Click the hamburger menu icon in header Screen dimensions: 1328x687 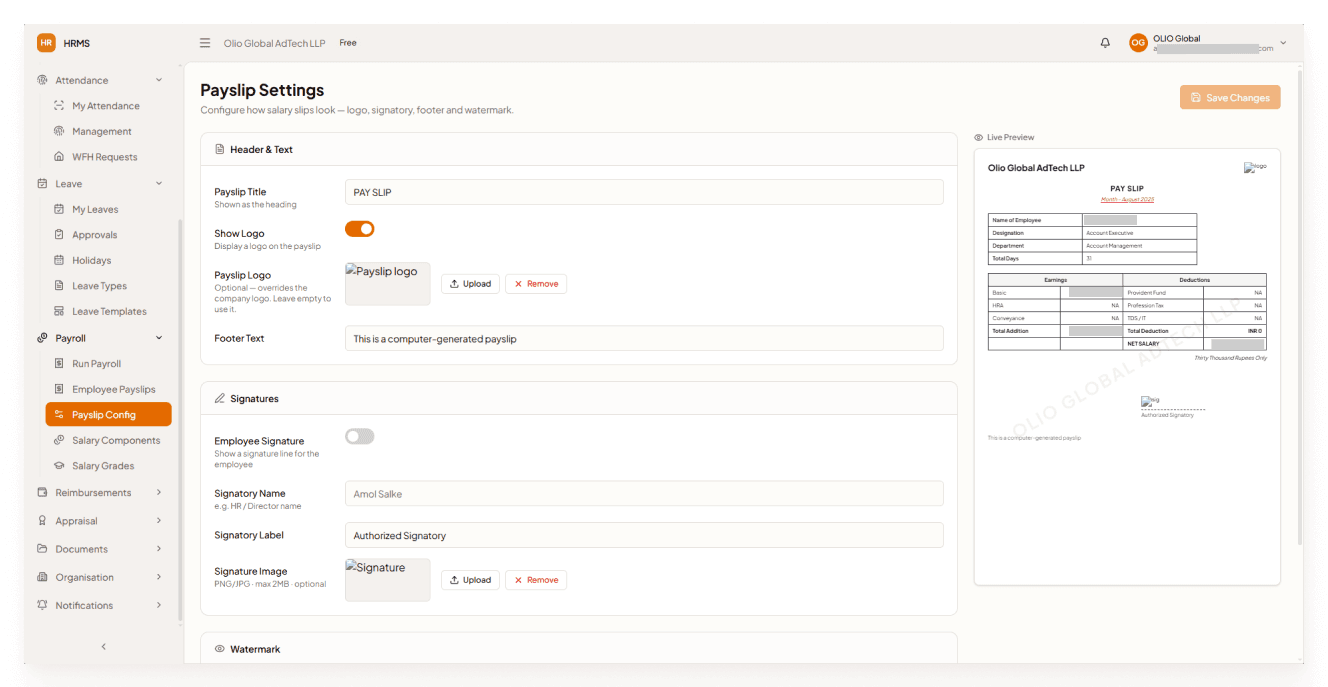(205, 43)
